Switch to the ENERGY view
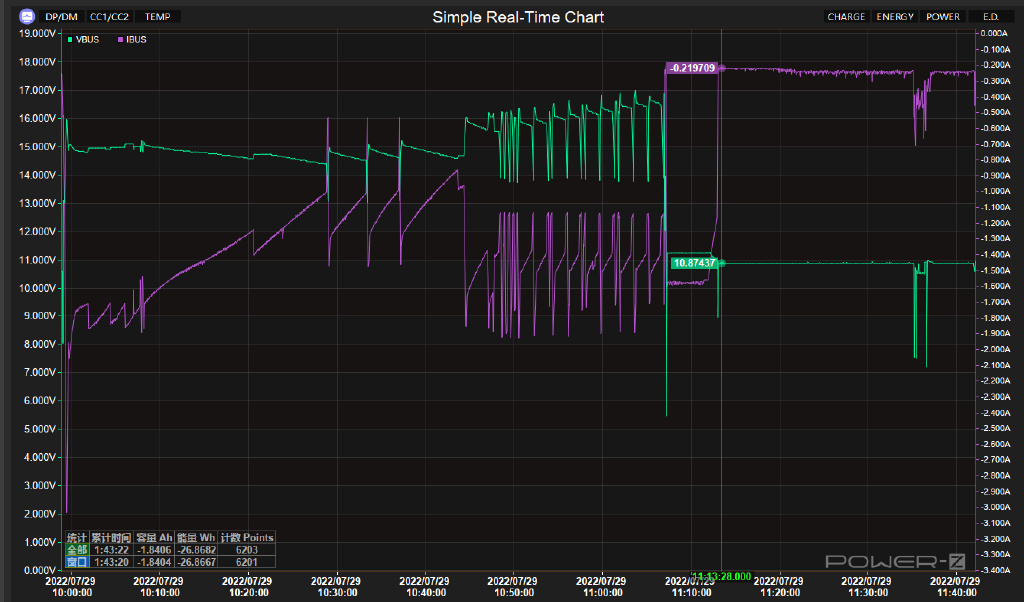This screenshot has height=602, width=1024. 894,17
